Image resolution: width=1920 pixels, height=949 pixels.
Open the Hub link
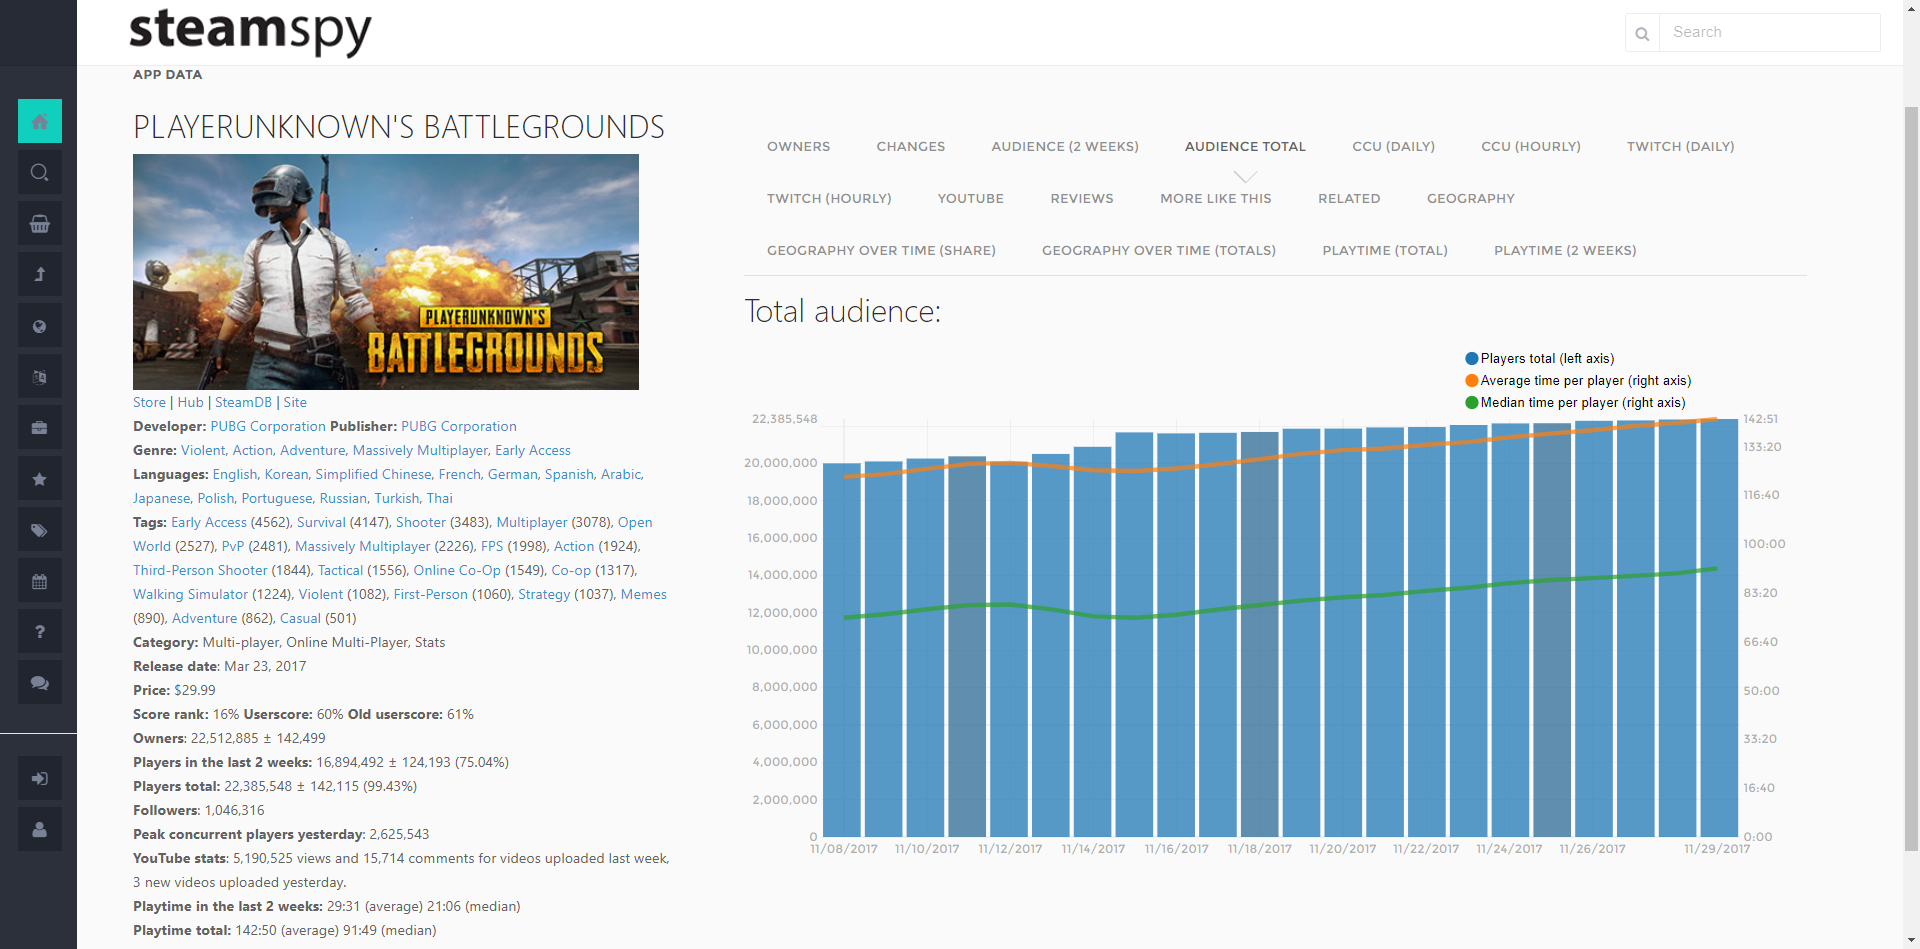coord(190,402)
